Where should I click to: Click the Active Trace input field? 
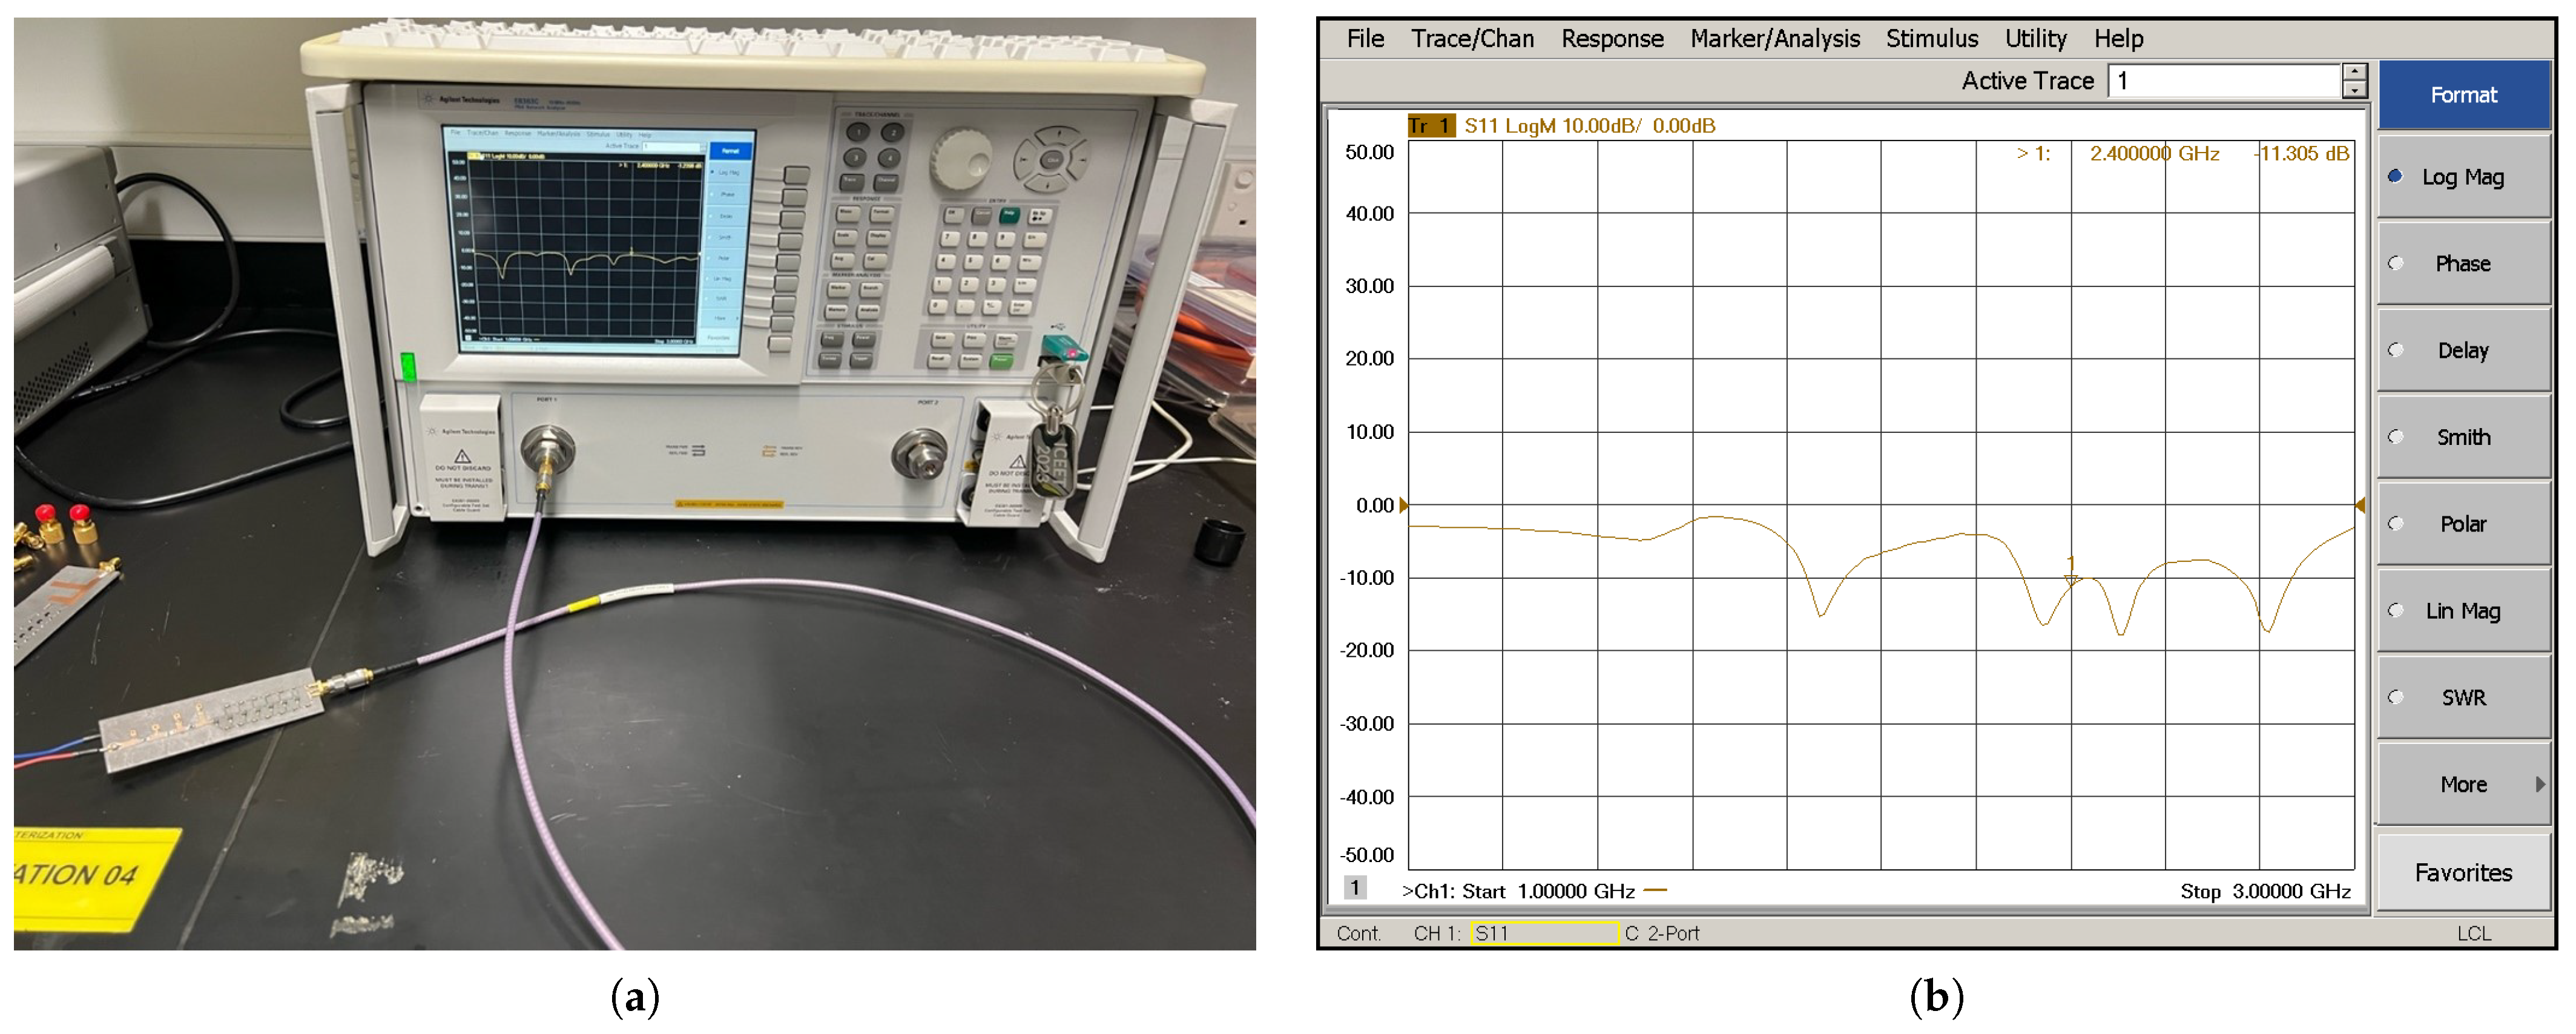(2225, 81)
